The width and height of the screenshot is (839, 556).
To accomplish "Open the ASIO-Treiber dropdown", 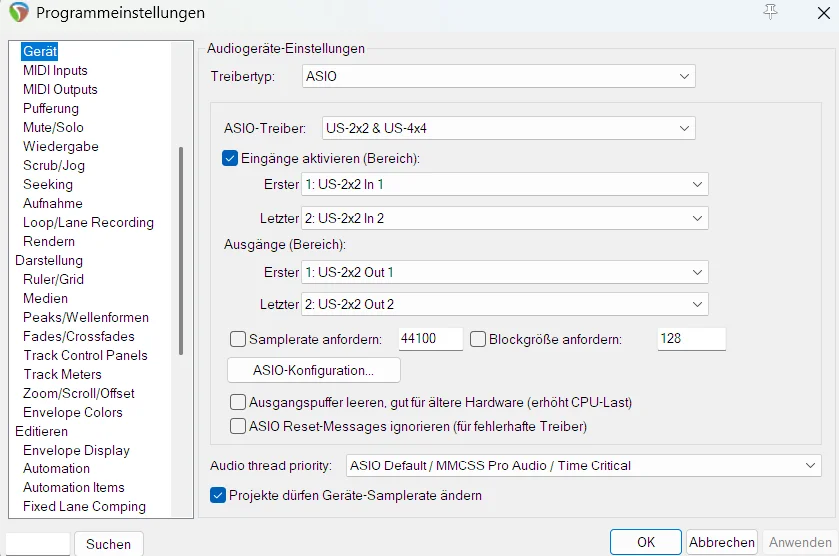I will (508, 128).
